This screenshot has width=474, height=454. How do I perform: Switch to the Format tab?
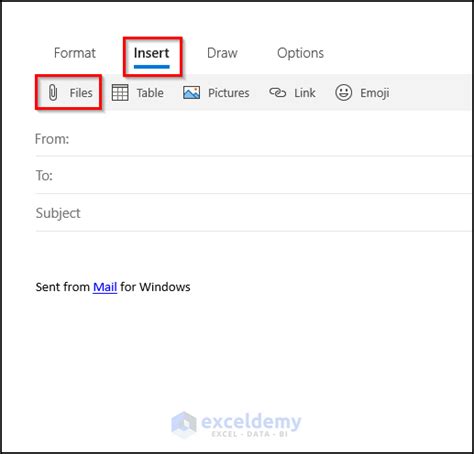[75, 53]
